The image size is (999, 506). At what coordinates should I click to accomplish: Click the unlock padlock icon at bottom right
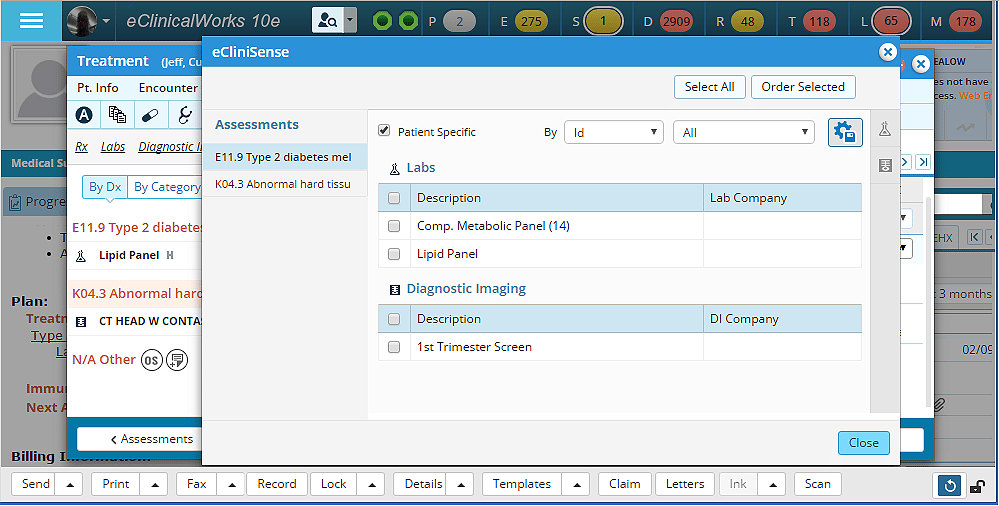tap(977, 487)
